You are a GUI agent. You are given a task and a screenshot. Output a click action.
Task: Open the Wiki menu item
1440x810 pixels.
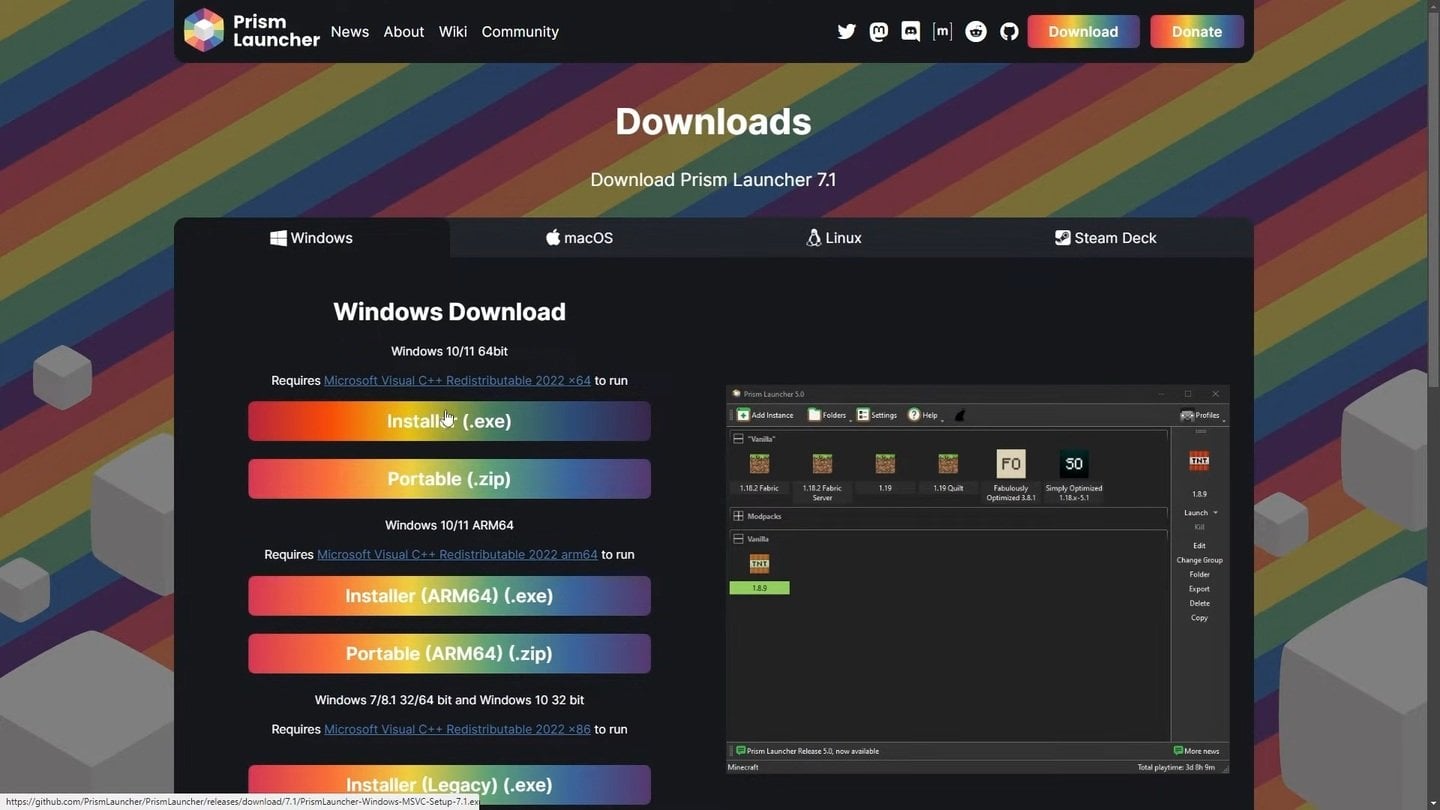(452, 32)
